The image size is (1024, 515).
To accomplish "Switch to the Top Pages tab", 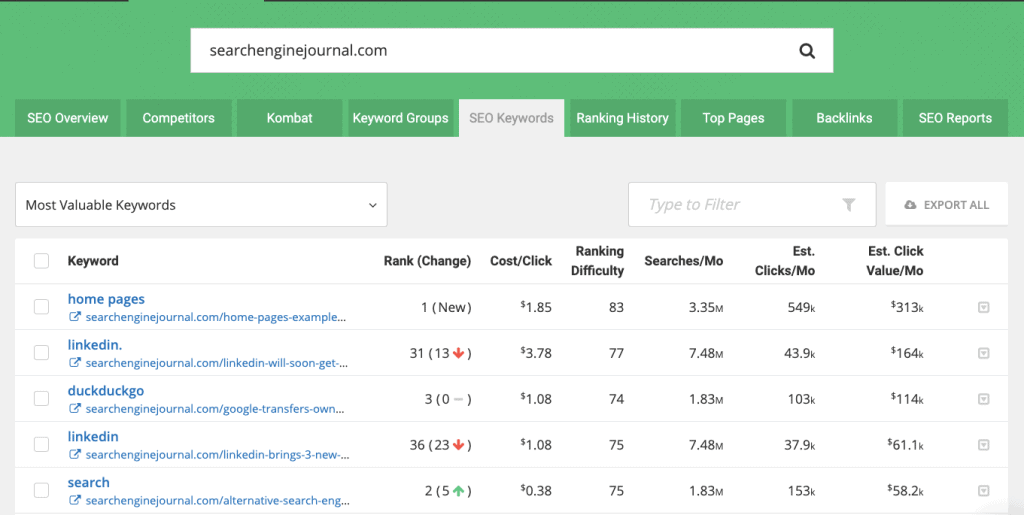I will coord(733,118).
